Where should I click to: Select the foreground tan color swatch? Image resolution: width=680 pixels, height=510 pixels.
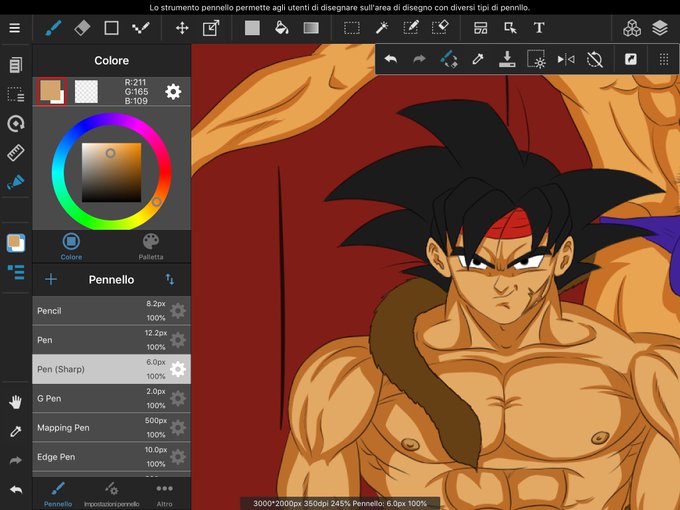[x=52, y=92]
